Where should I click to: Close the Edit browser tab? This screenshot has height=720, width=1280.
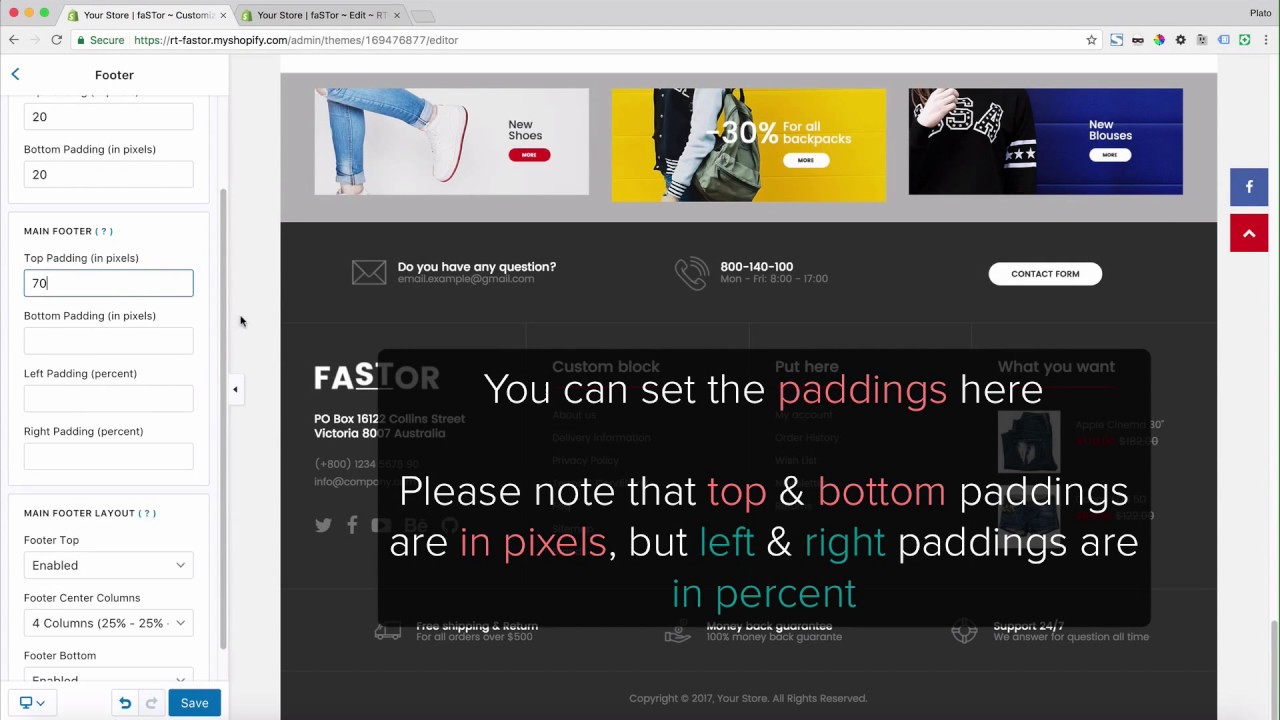click(397, 15)
